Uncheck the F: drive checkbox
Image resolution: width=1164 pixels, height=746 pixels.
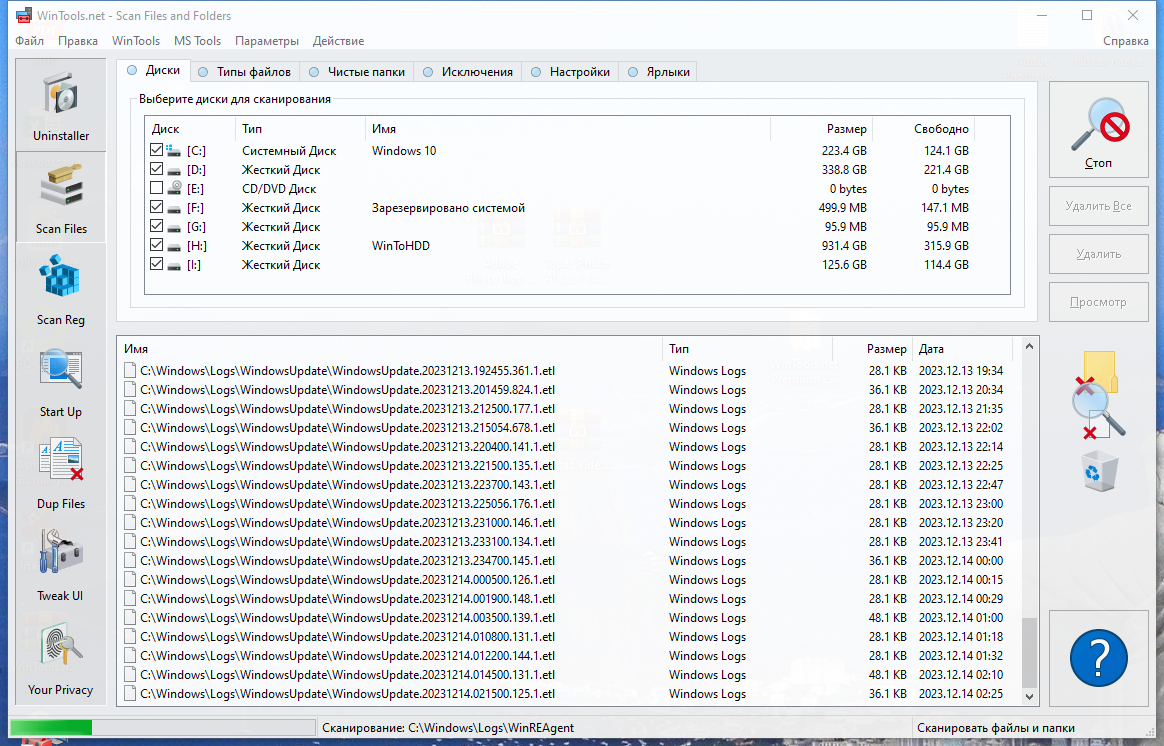click(157, 207)
